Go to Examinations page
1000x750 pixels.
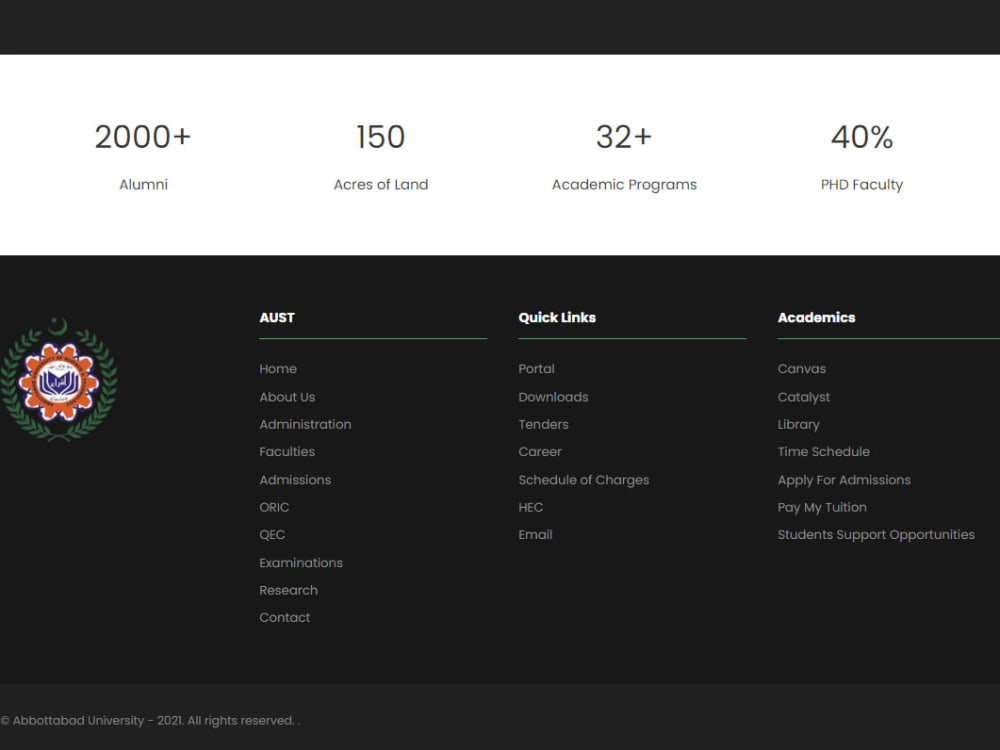point(301,562)
